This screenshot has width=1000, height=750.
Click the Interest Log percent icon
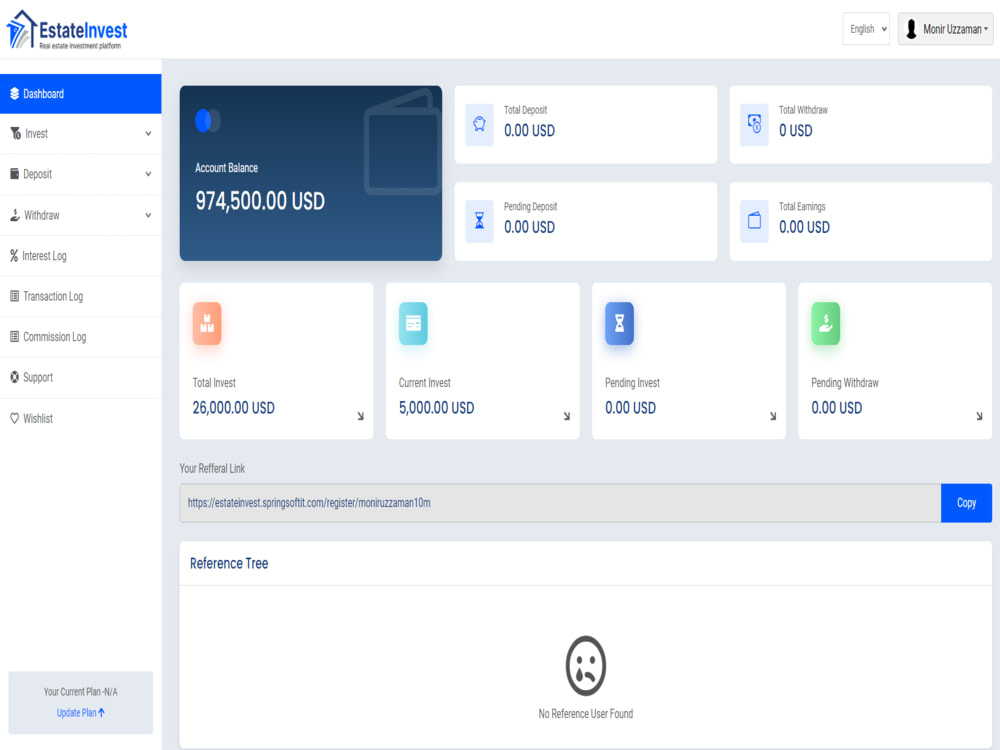(x=14, y=256)
